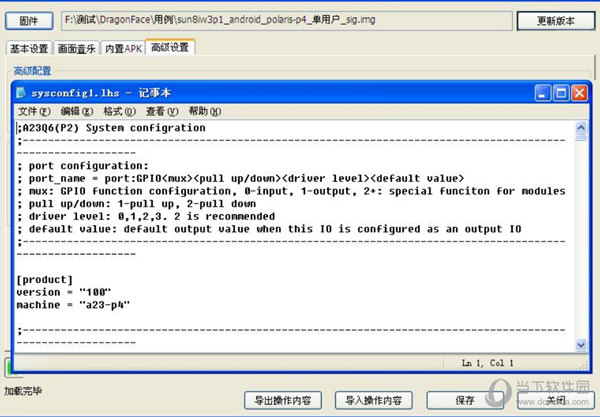Screen dimensions: 600x417
Task: Click the "; mux: GPIO function configuration" line
Action: 291,191
